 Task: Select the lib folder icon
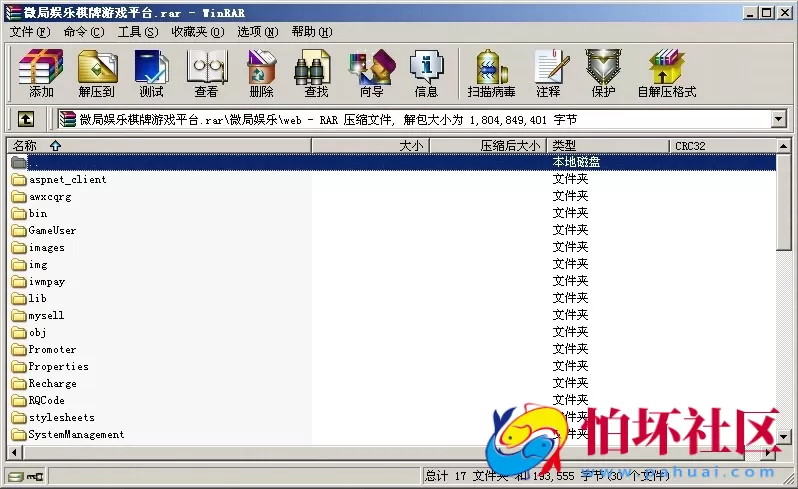(x=19, y=299)
